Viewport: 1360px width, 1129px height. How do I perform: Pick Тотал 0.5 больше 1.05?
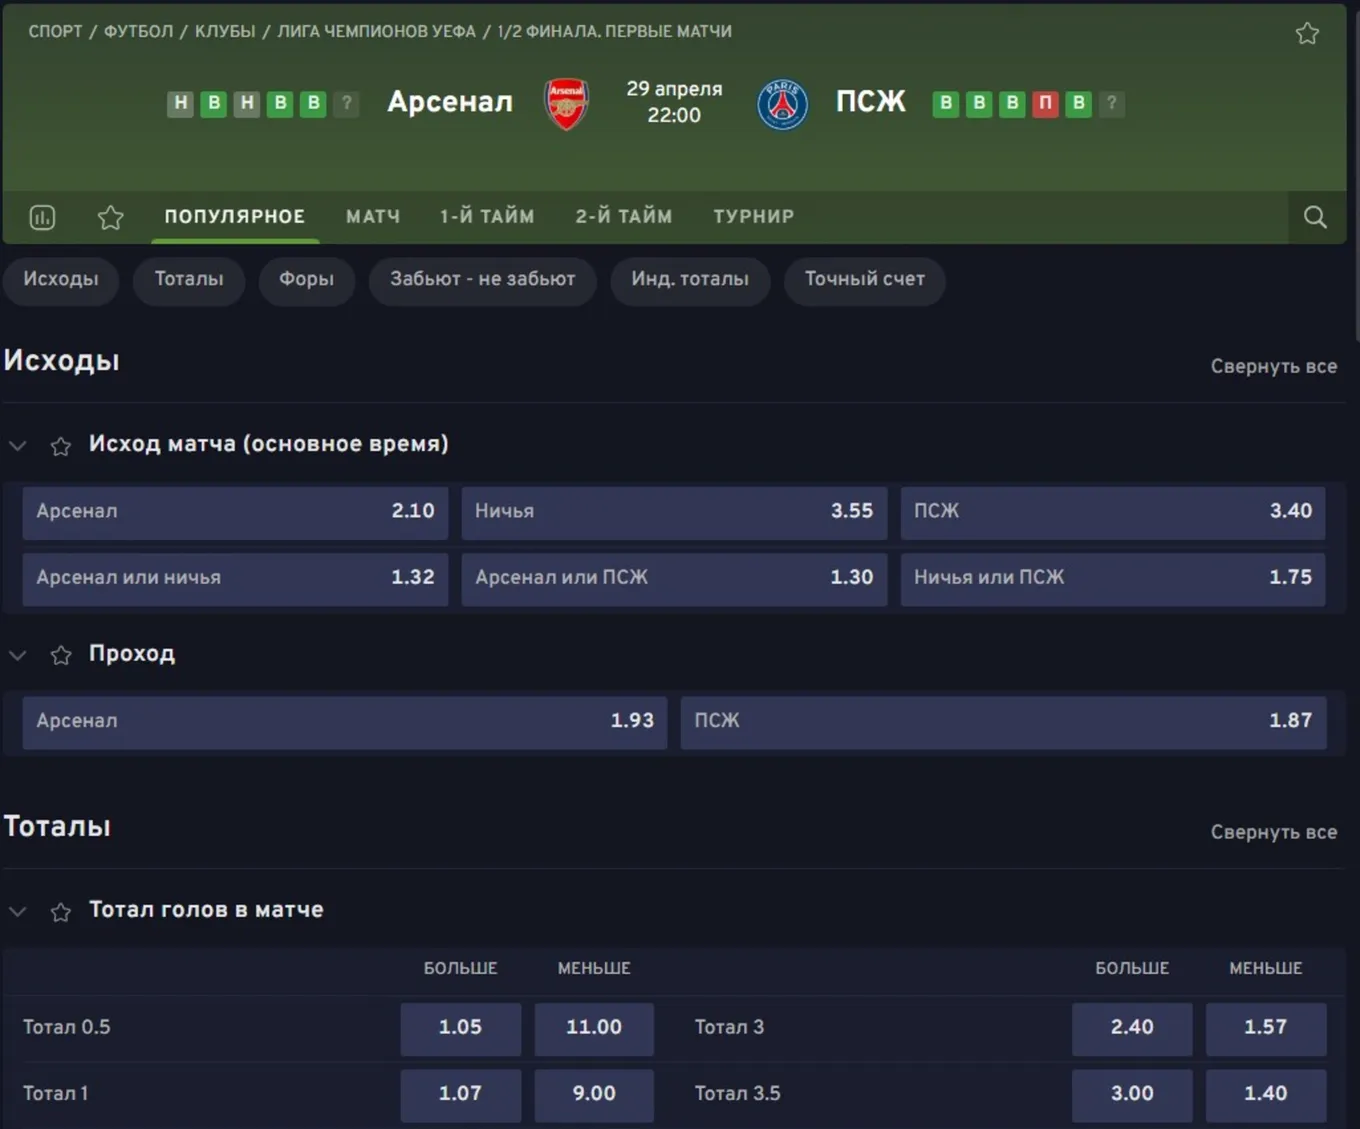[x=461, y=1029]
